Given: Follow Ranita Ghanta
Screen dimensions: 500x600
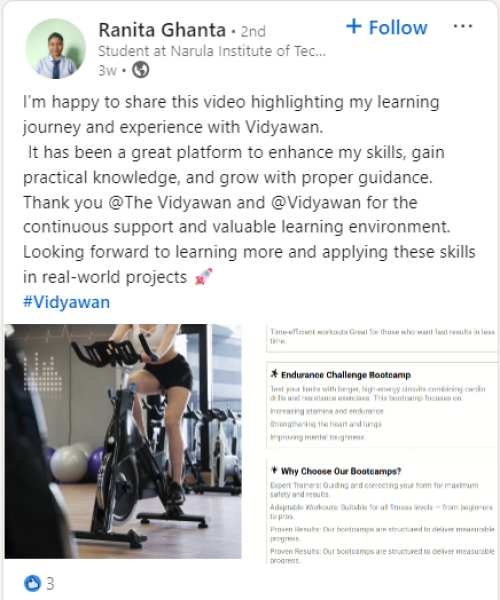Looking at the screenshot, I should [386, 28].
